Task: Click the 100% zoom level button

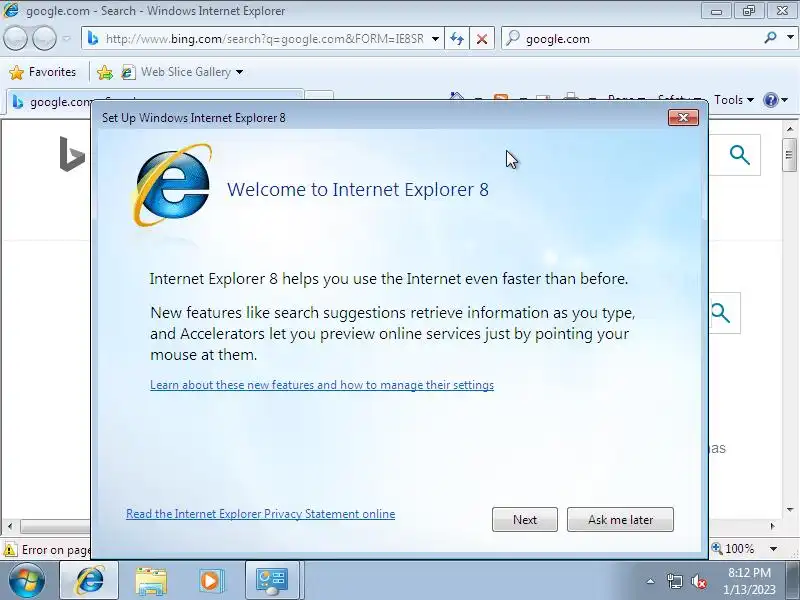Action: tap(733, 549)
